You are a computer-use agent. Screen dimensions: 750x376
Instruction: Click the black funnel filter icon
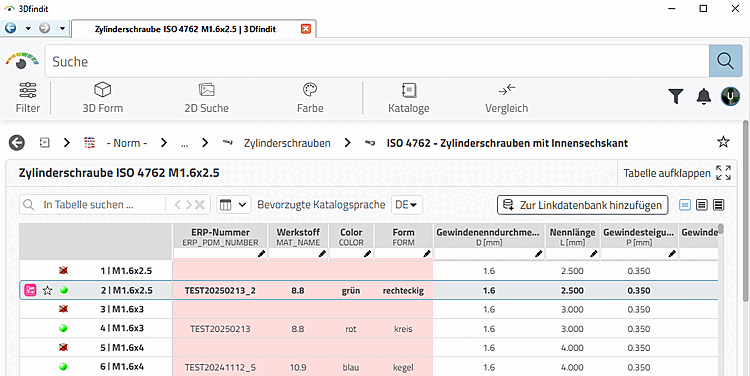click(x=675, y=97)
